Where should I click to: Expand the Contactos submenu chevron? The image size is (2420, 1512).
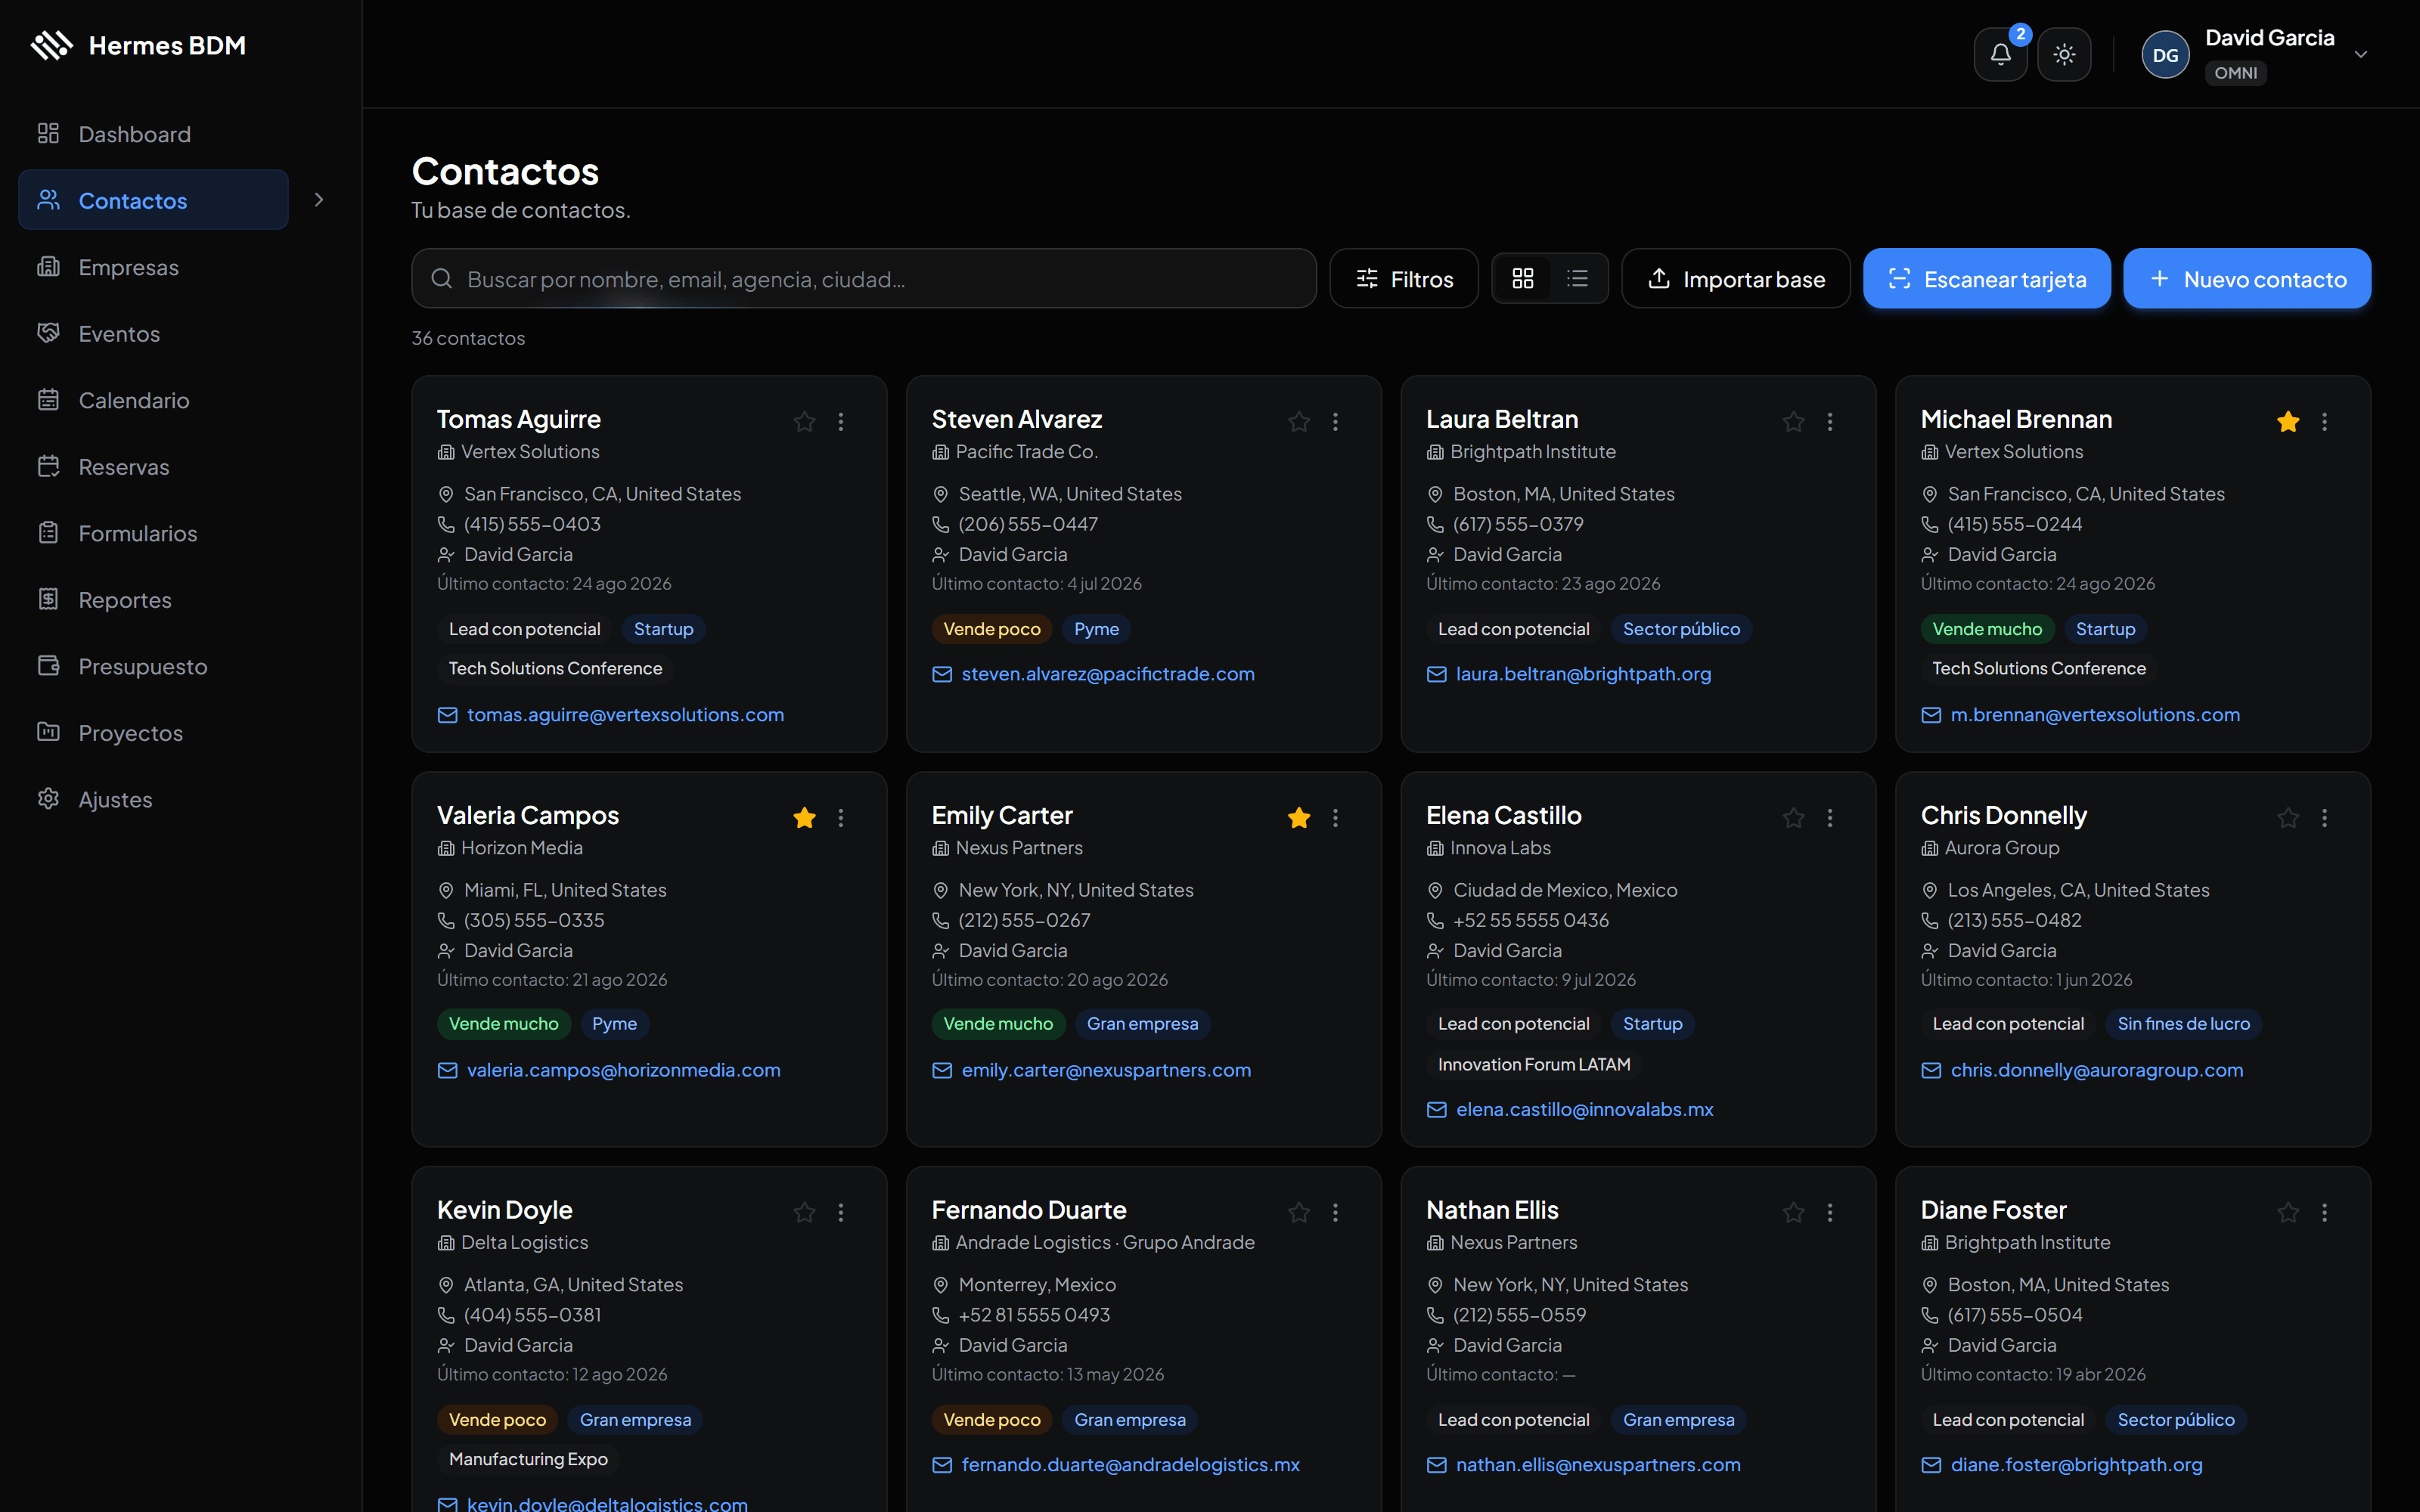[x=319, y=200]
